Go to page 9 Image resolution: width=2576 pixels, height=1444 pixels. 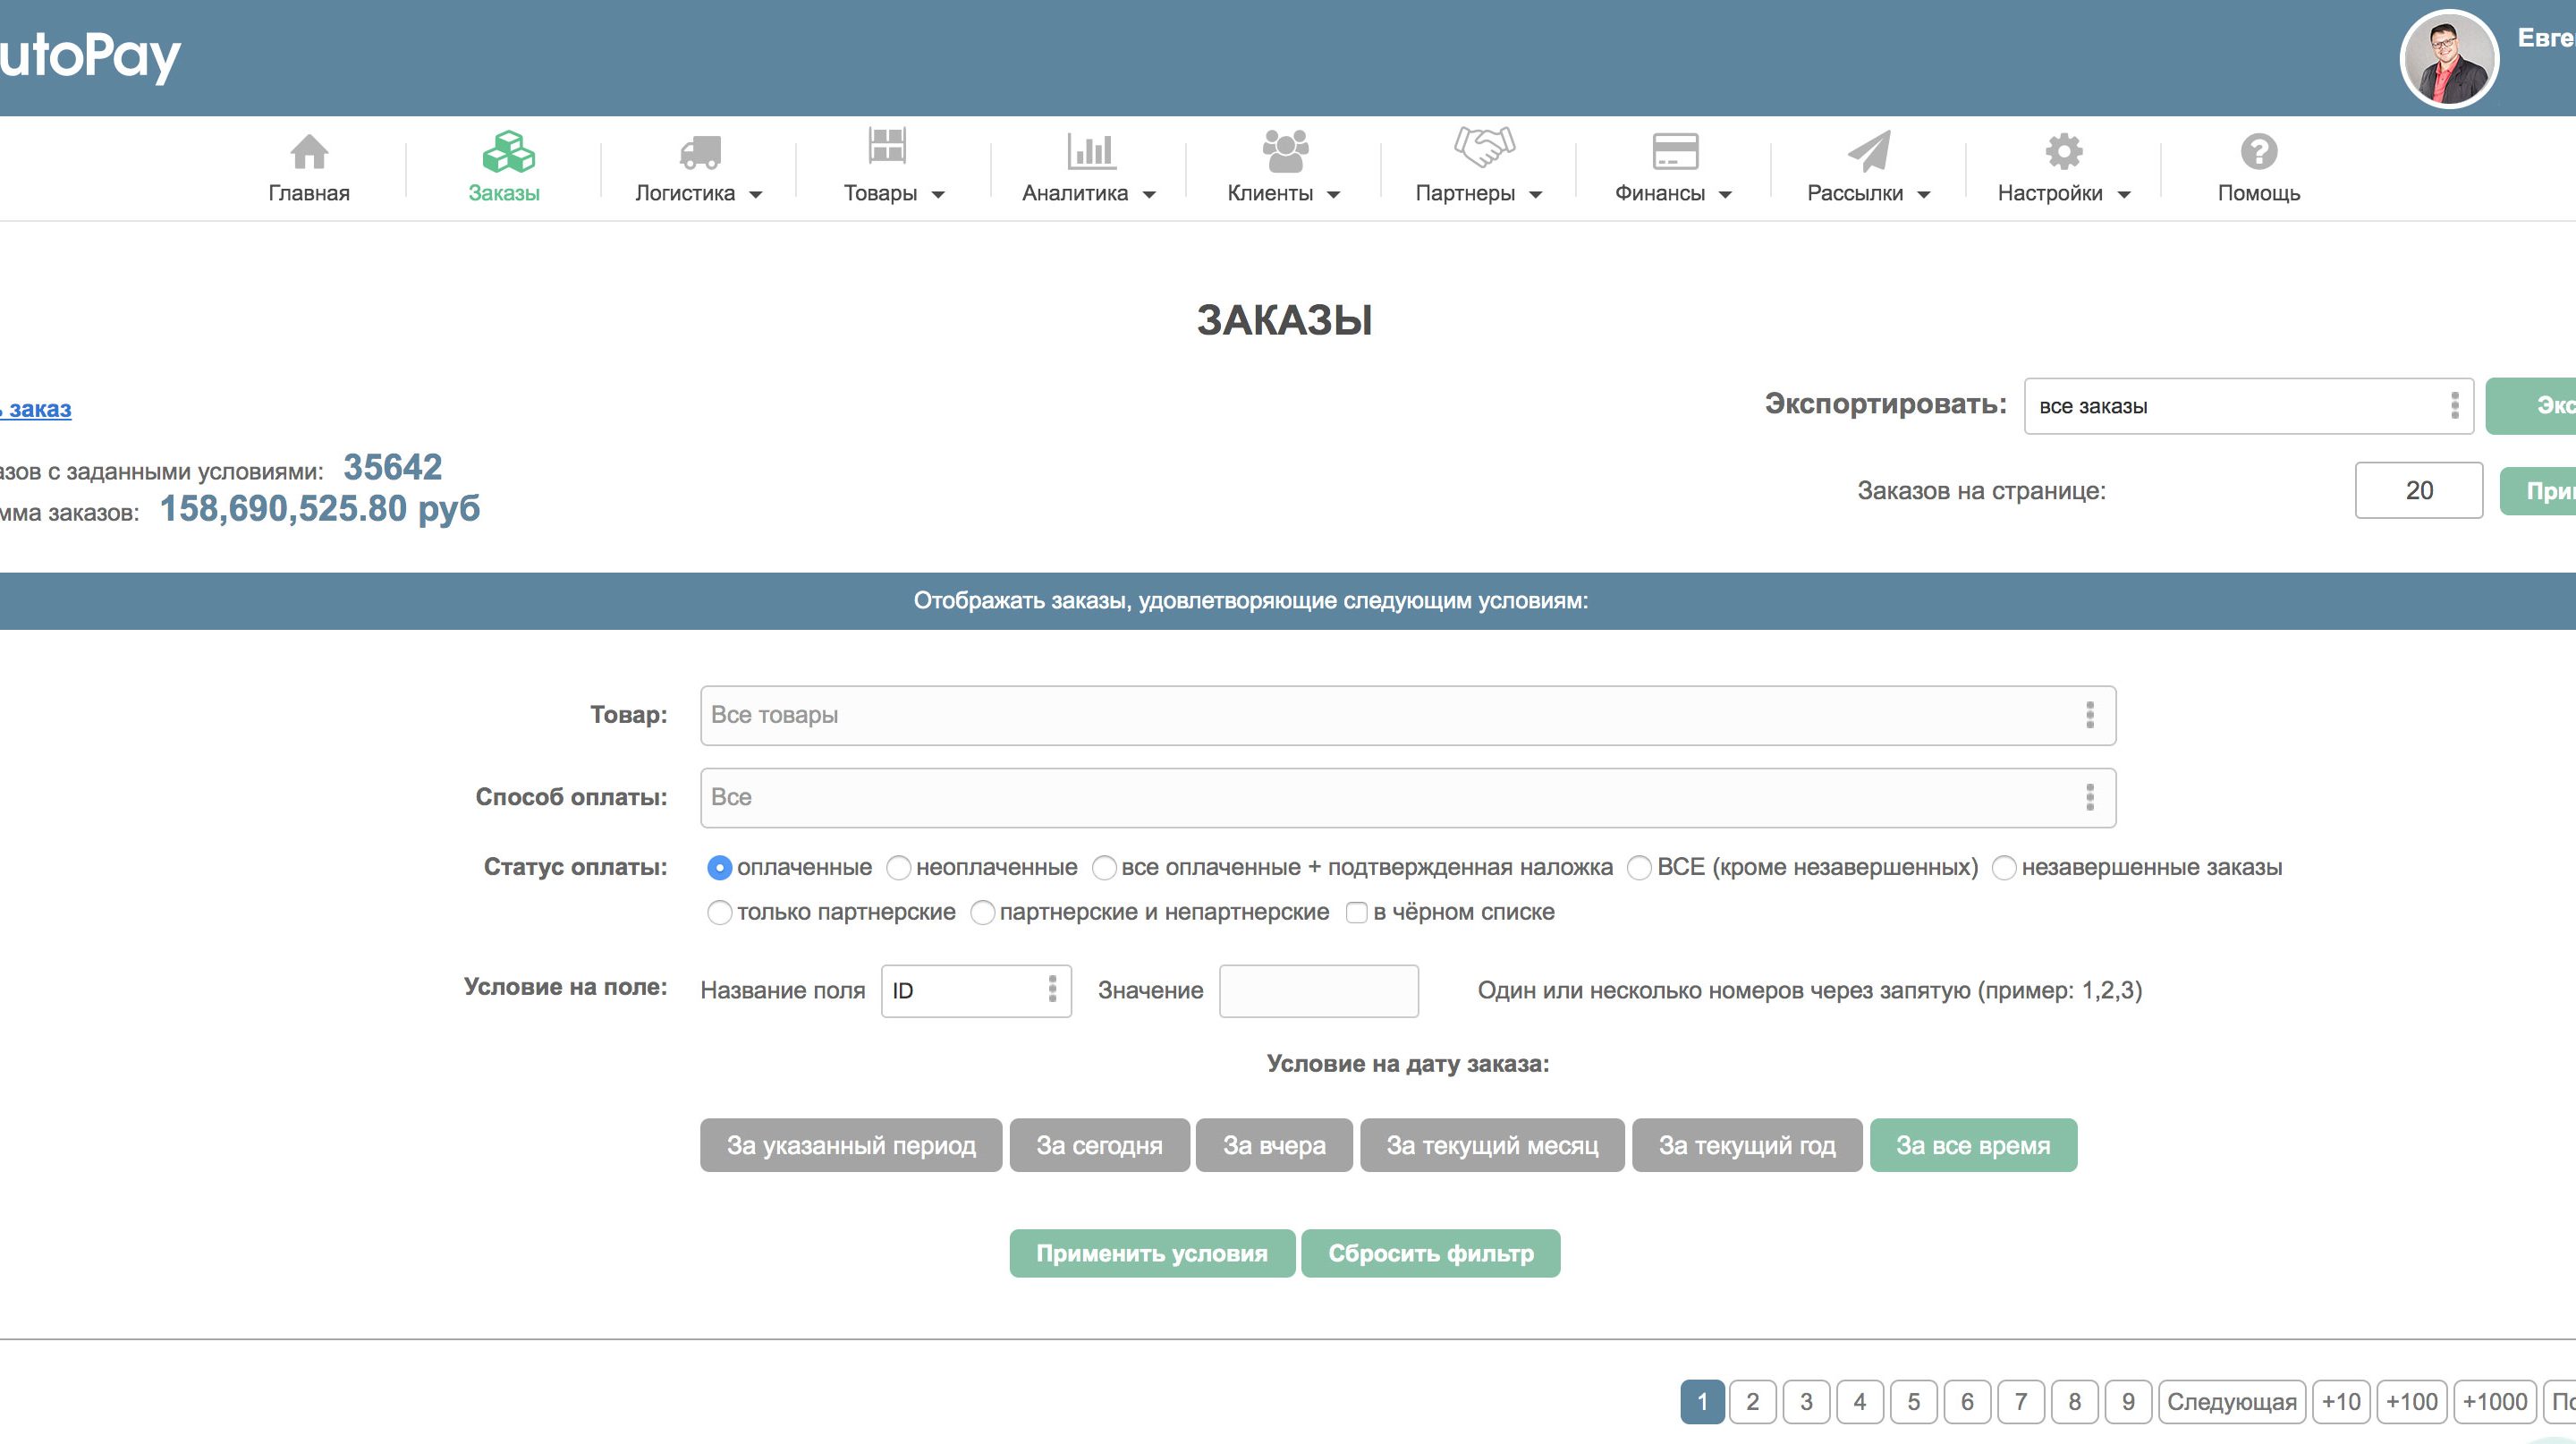[2128, 1402]
